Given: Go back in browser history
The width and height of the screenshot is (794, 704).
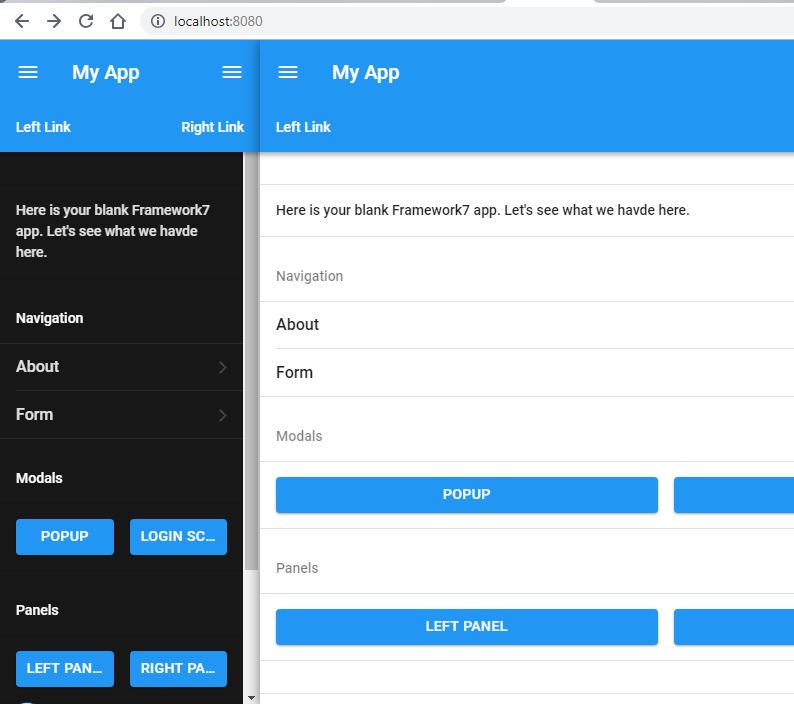Looking at the screenshot, I should (x=22, y=21).
